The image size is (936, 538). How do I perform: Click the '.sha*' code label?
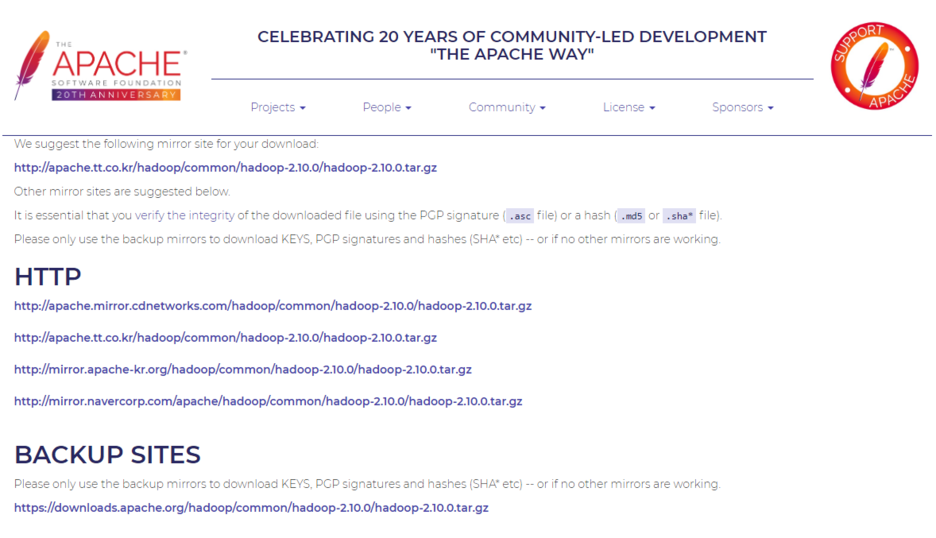click(679, 216)
